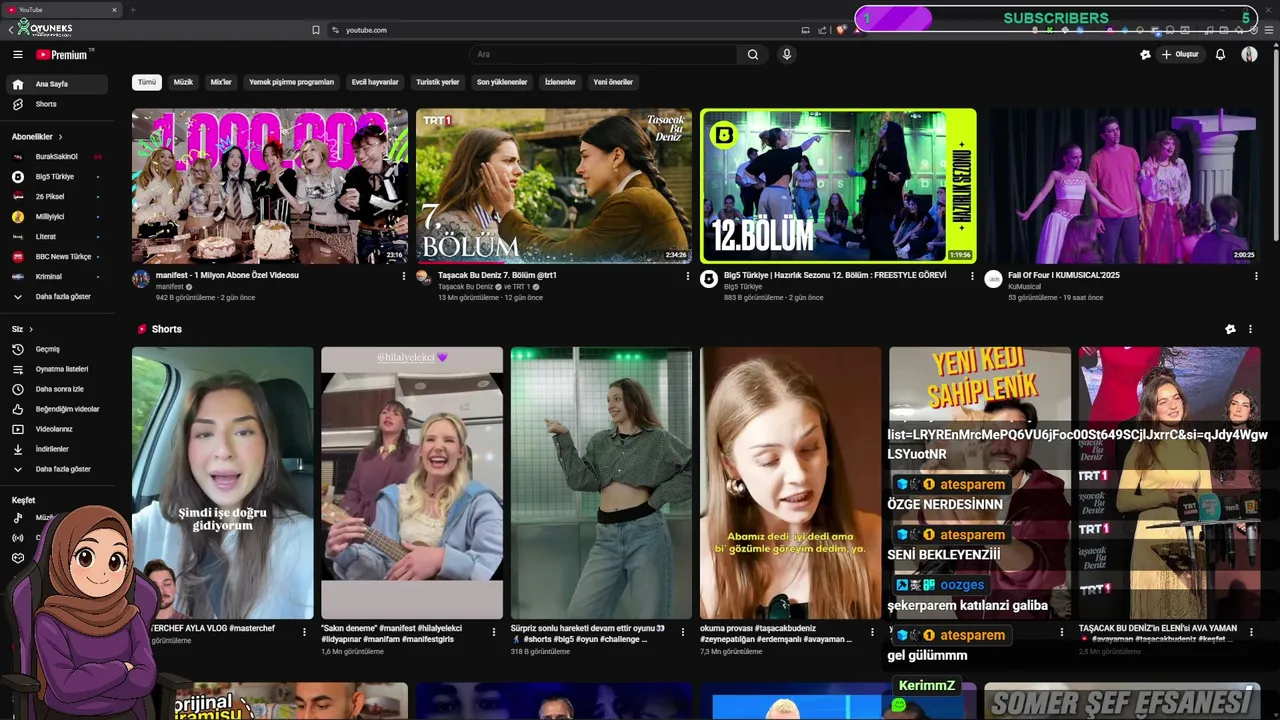Screen dimensions: 1280x720
Task: Open BurakSakinOl subscription channel
Action: coord(56,157)
